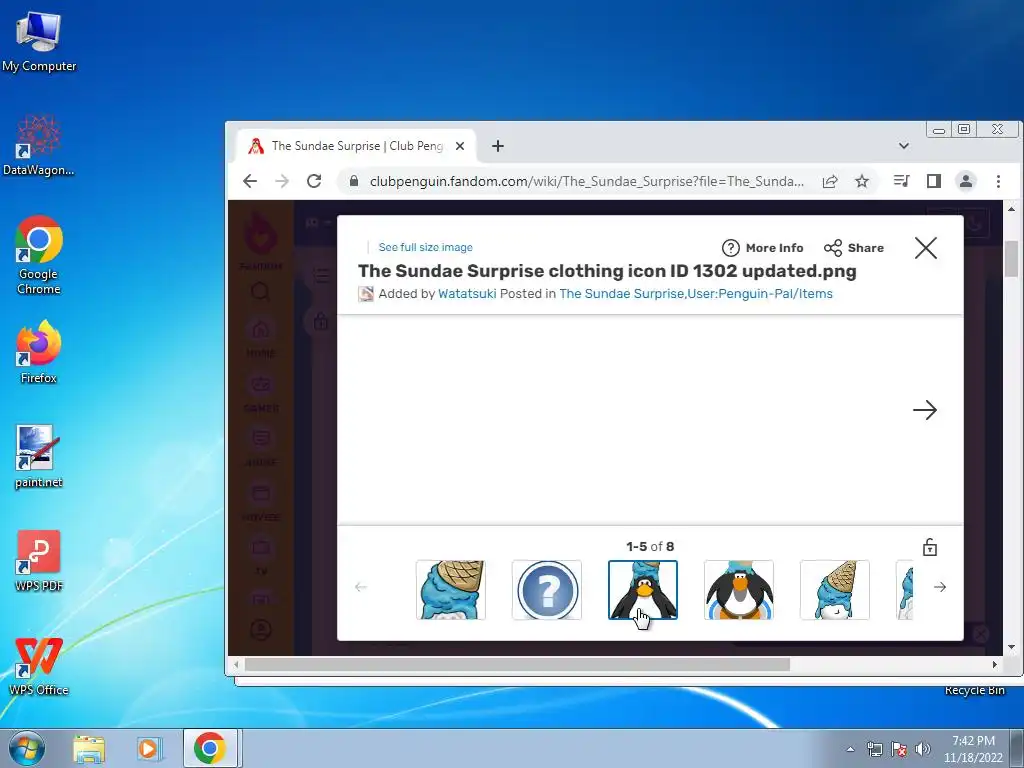
Task: Open the WPS Office desktop shortcut
Action: (39, 665)
